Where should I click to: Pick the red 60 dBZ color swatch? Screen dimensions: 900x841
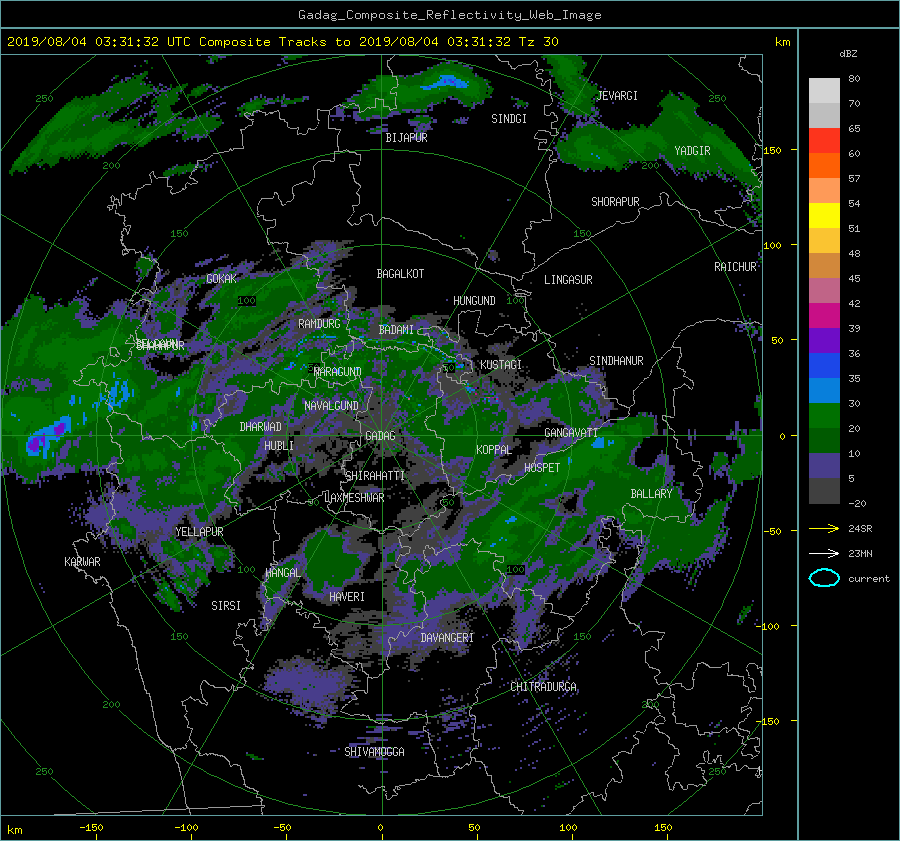click(824, 141)
